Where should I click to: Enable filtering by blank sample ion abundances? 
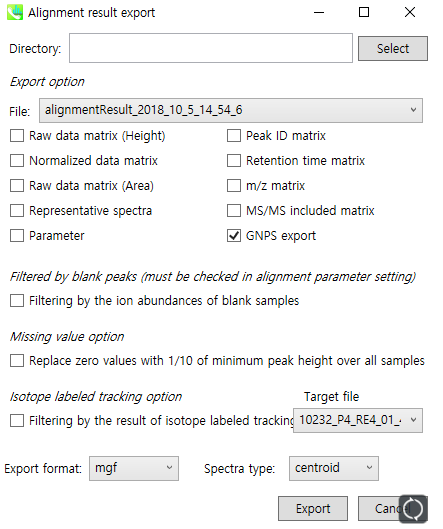coord(17,301)
